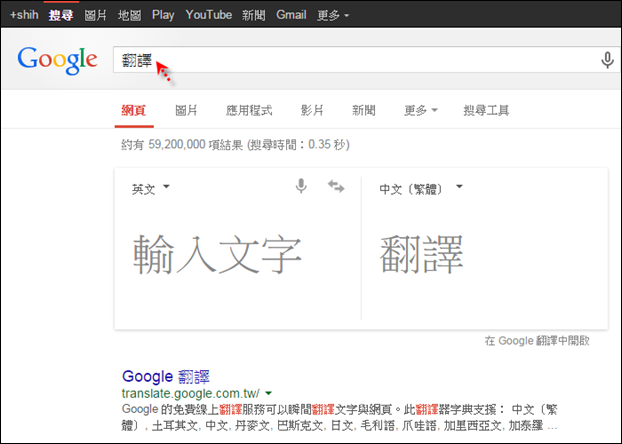Open Gmail in the top bar
622x444 pixels.
pyautogui.click(x=291, y=15)
